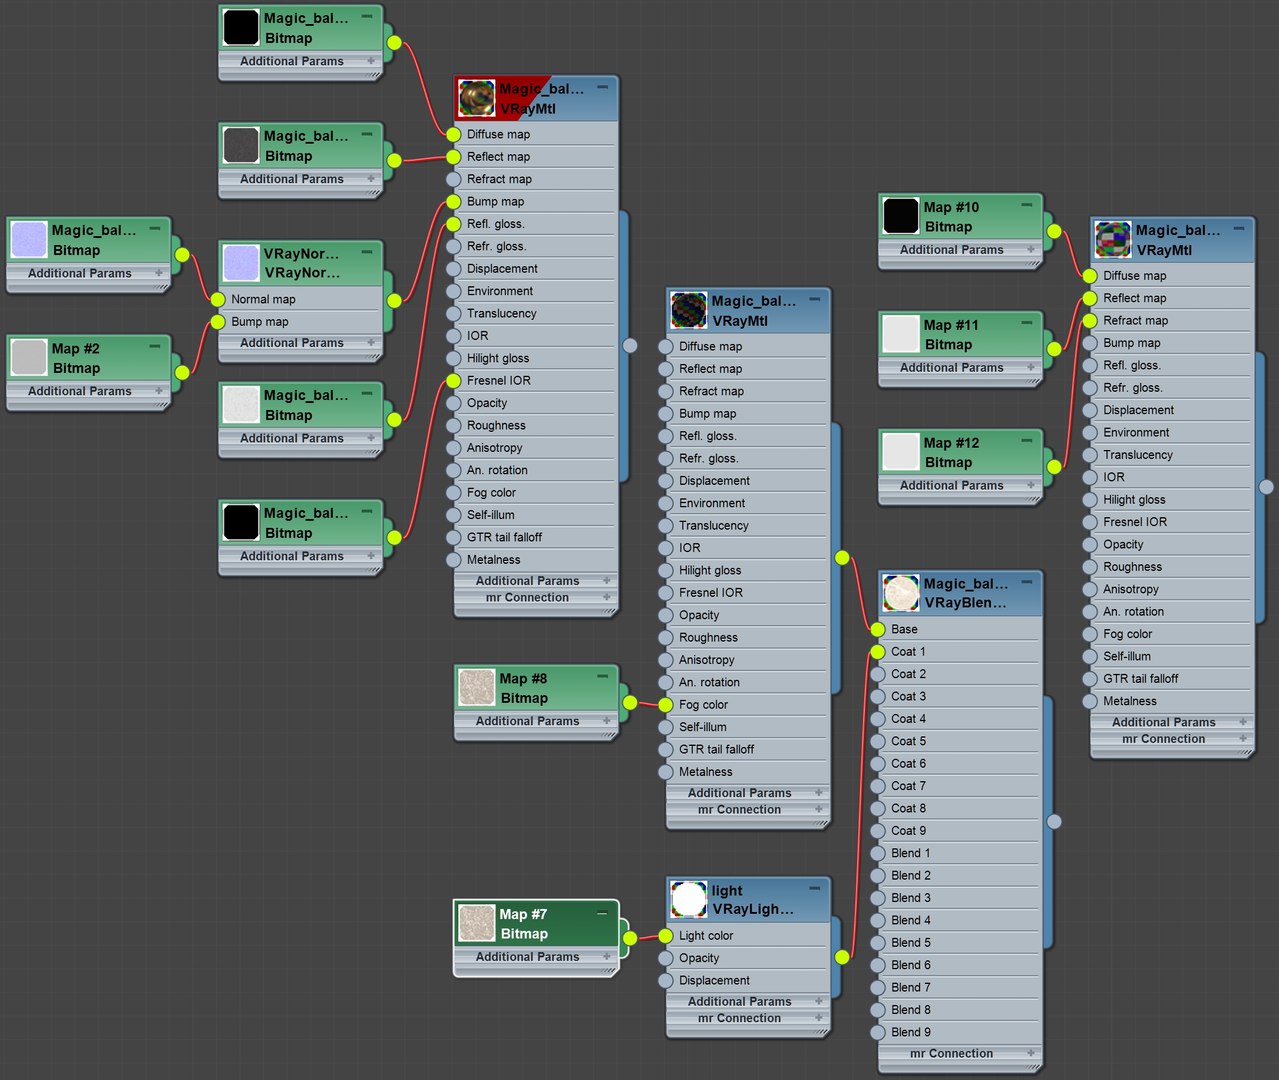Click the Map #8 output socket
This screenshot has height=1080, width=1279.
point(630,703)
